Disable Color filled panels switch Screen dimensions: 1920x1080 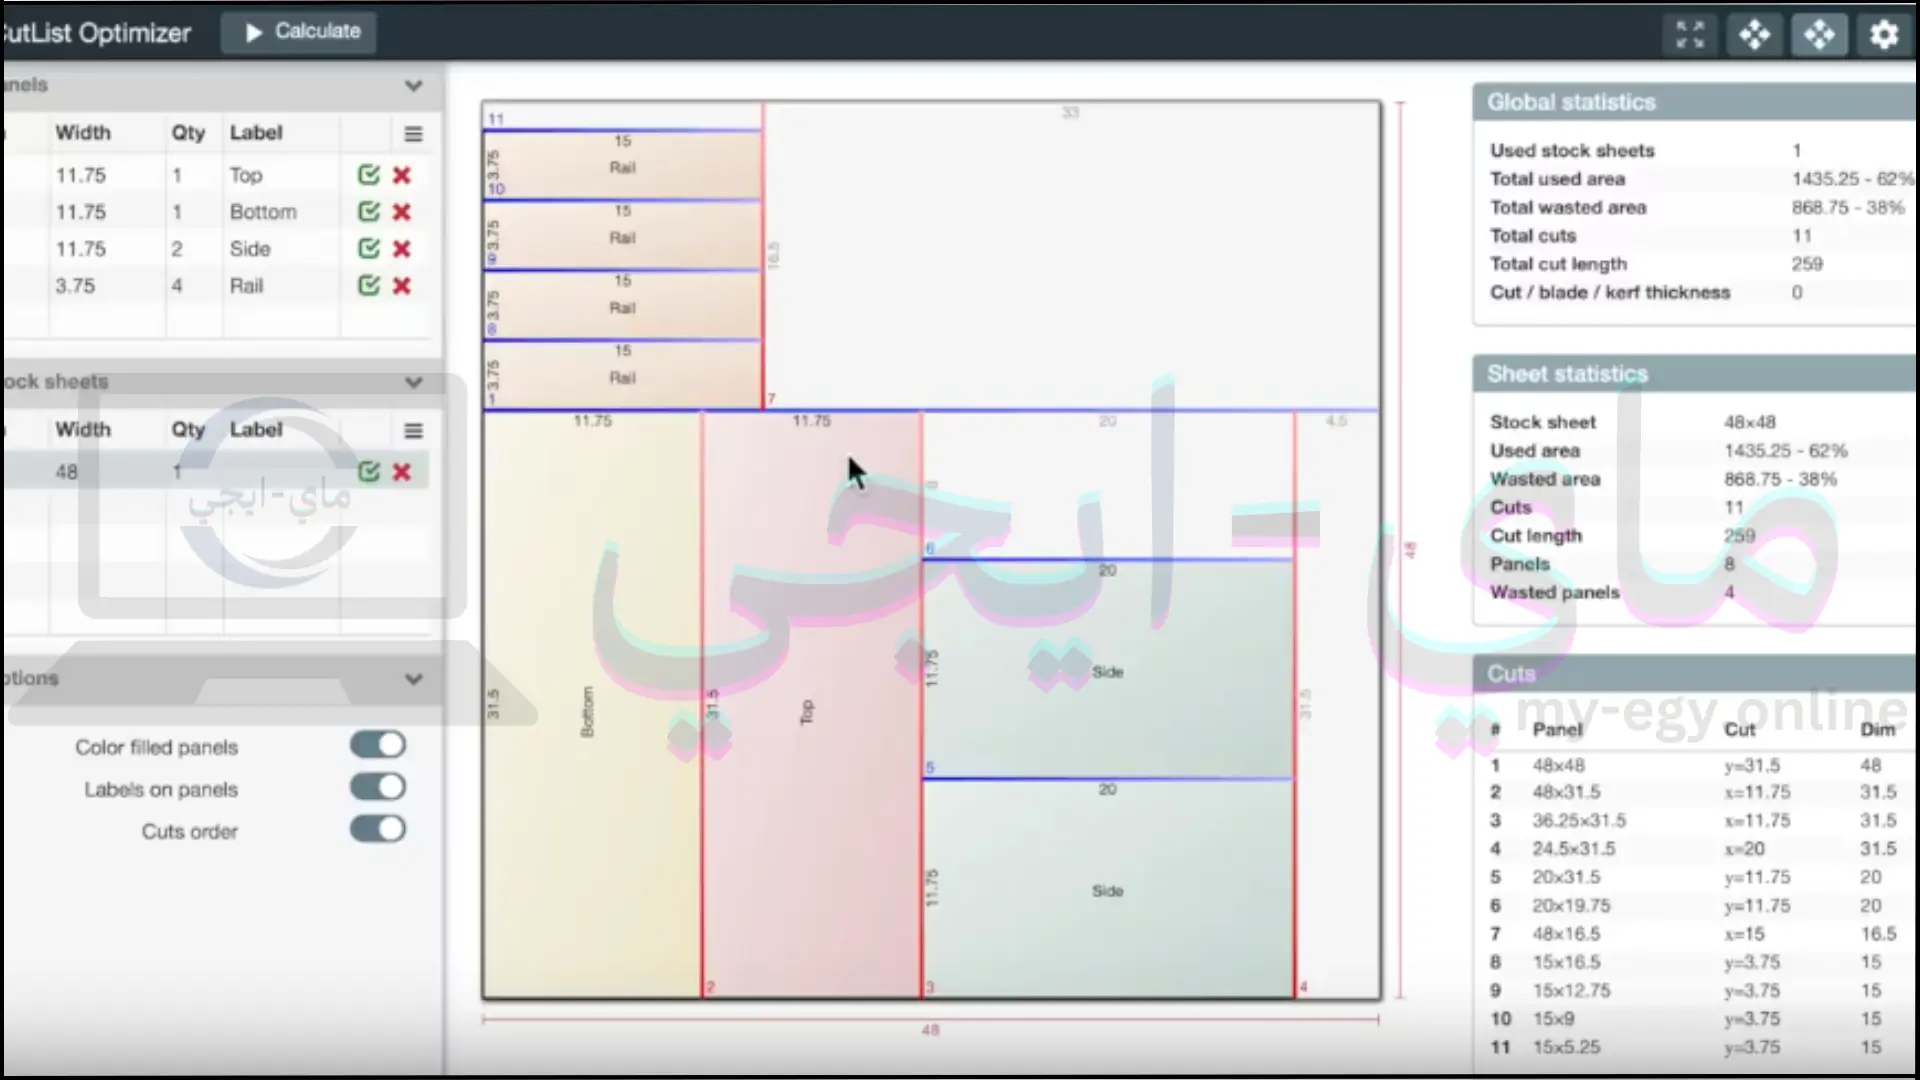click(x=378, y=745)
